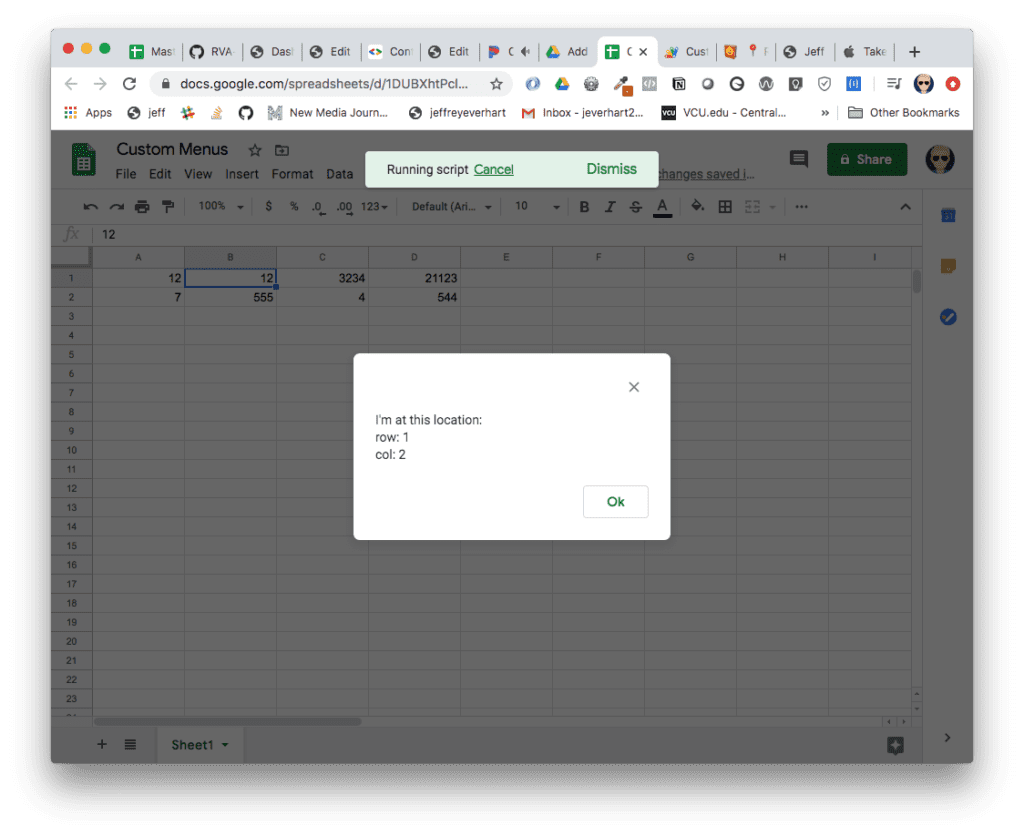Open Google Calendar from the side panel
This screenshot has height=836, width=1024.
coord(948,214)
